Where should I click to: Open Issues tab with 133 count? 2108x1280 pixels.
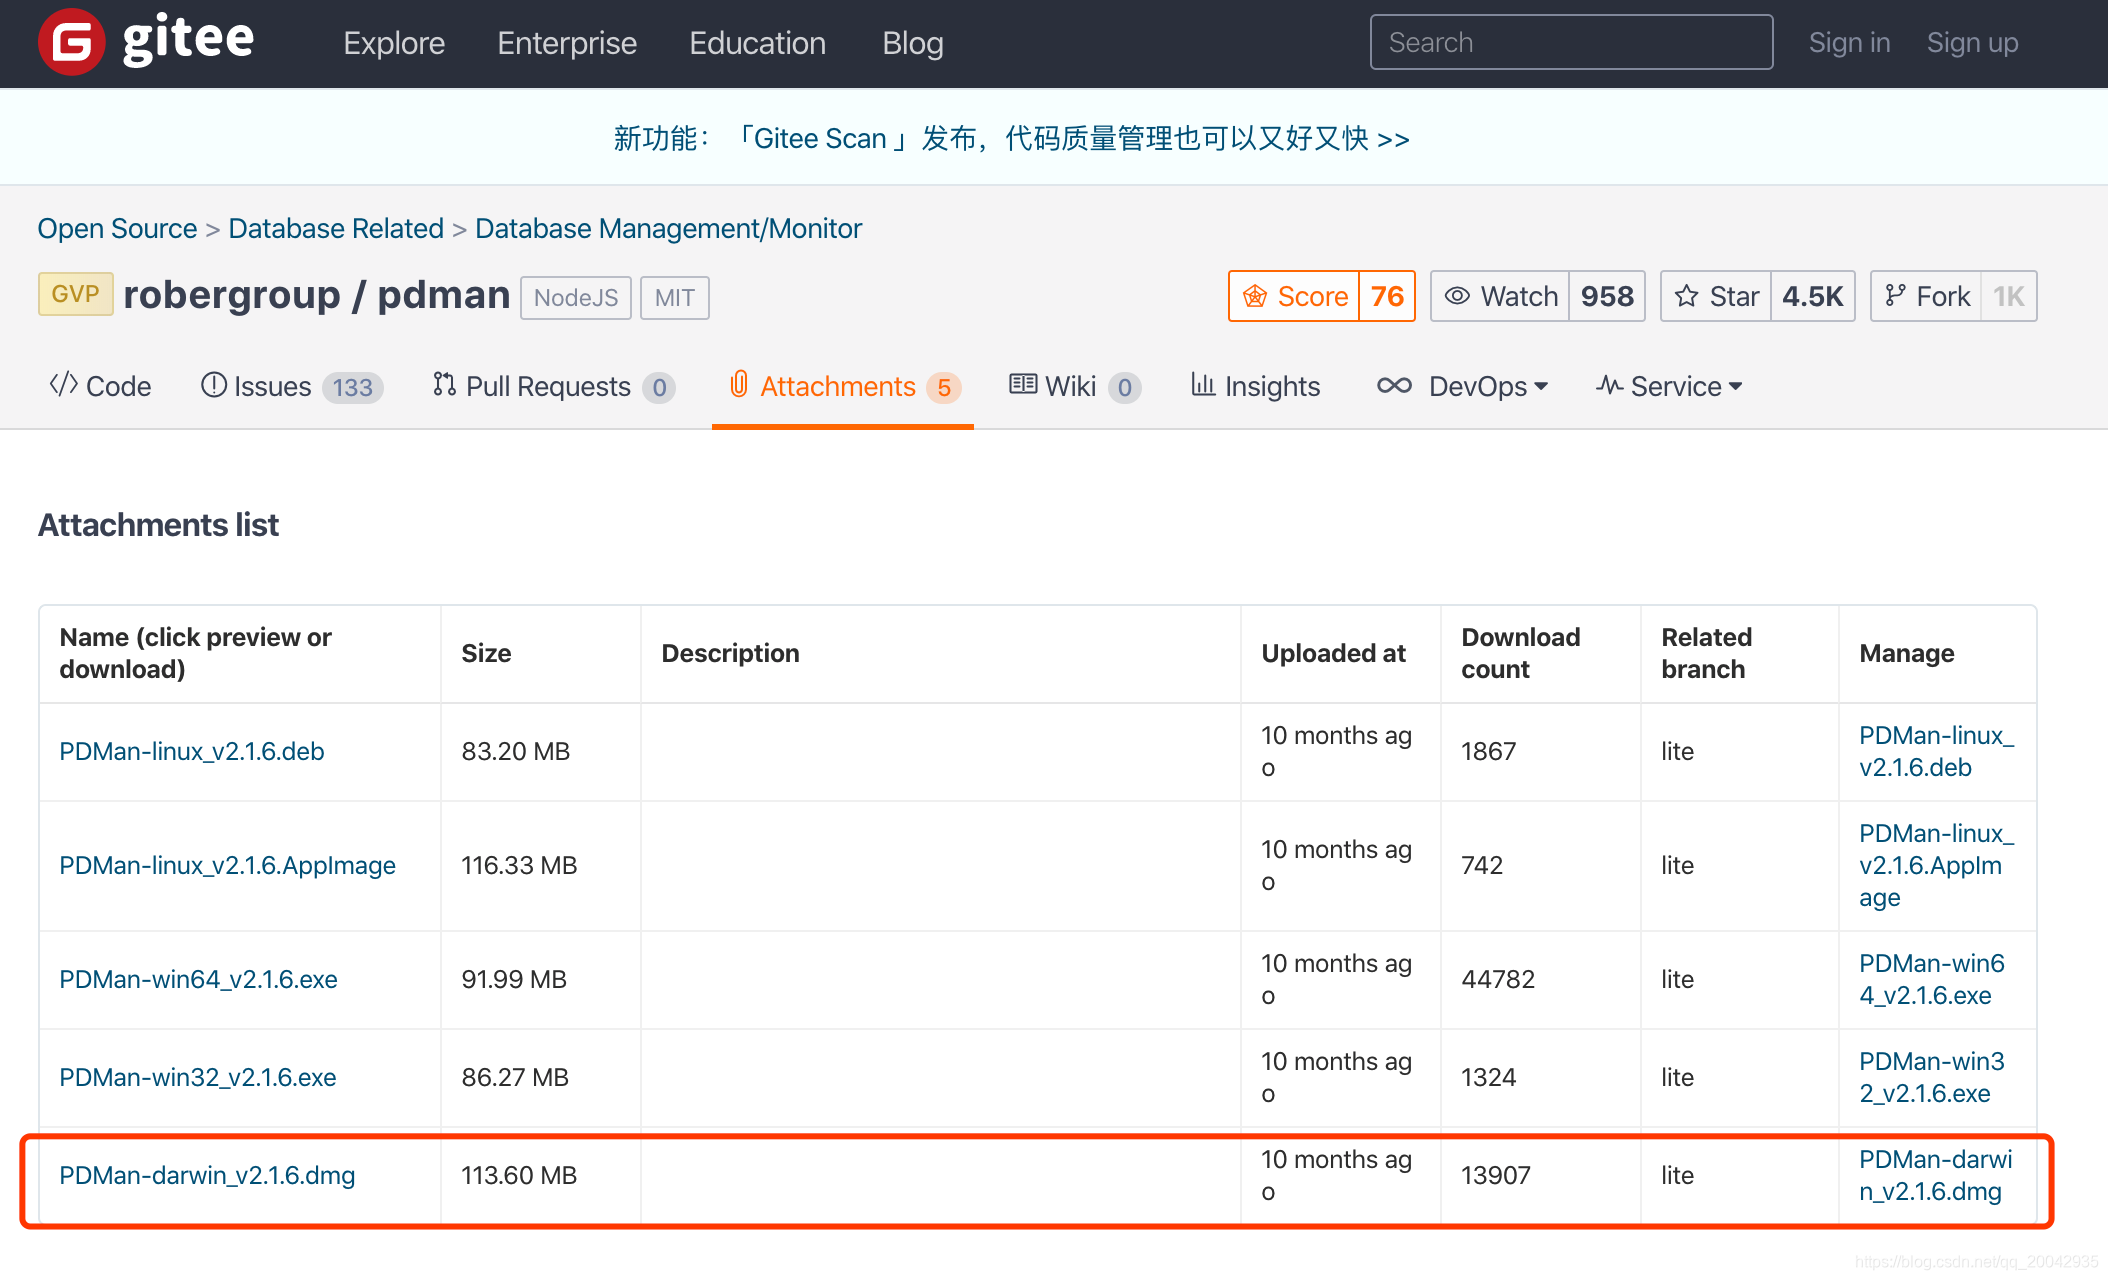pyautogui.click(x=290, y=386)
